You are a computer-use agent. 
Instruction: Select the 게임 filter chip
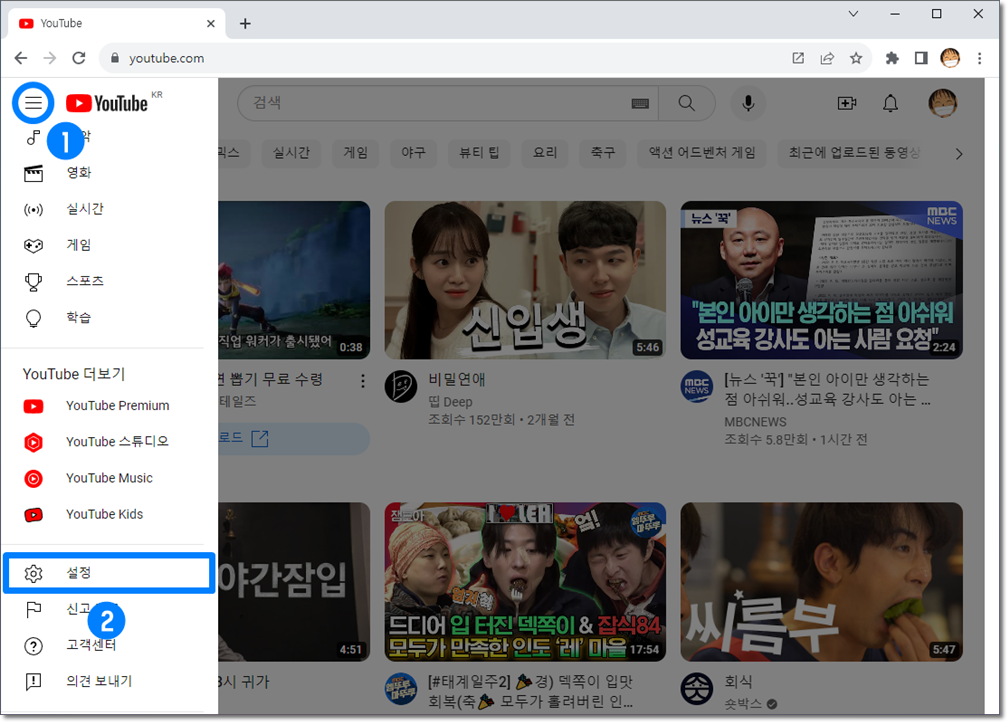click(x=356, y=153)
